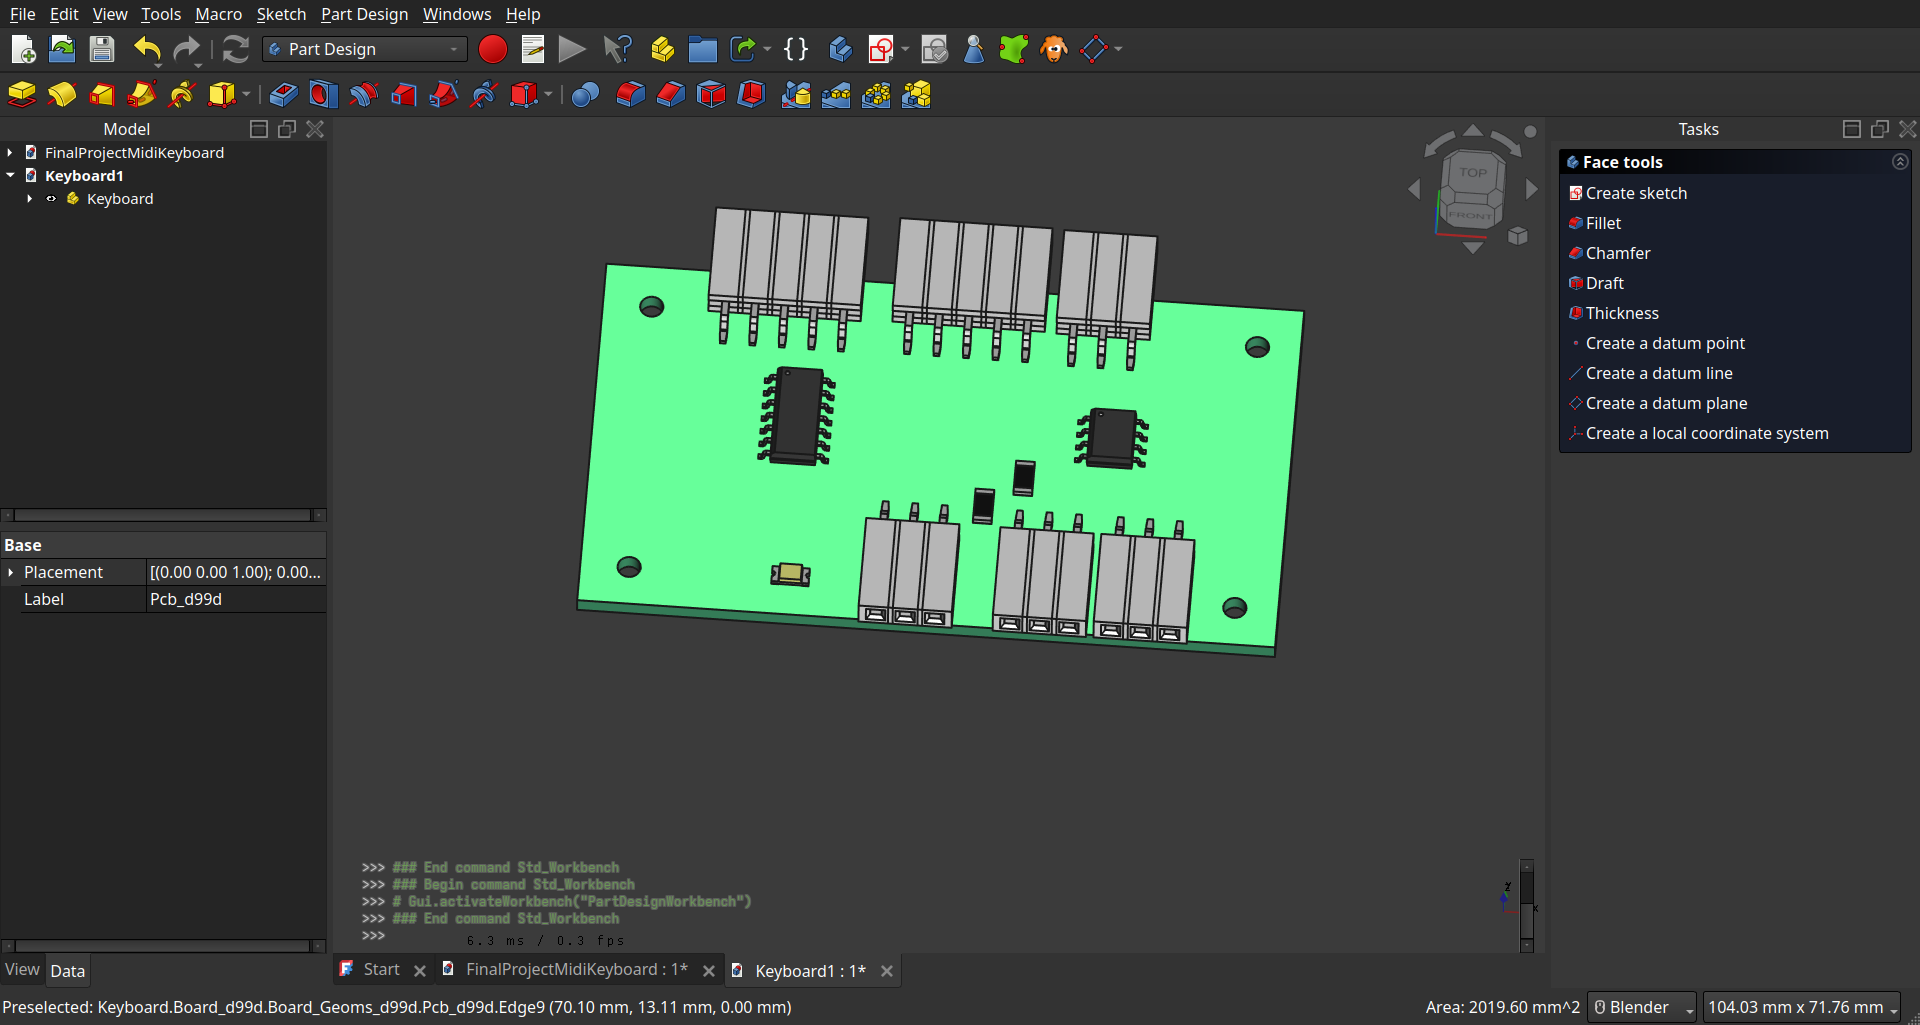
Task: Open the Blender navigation style dropdown
Action: [1642, 1007]
